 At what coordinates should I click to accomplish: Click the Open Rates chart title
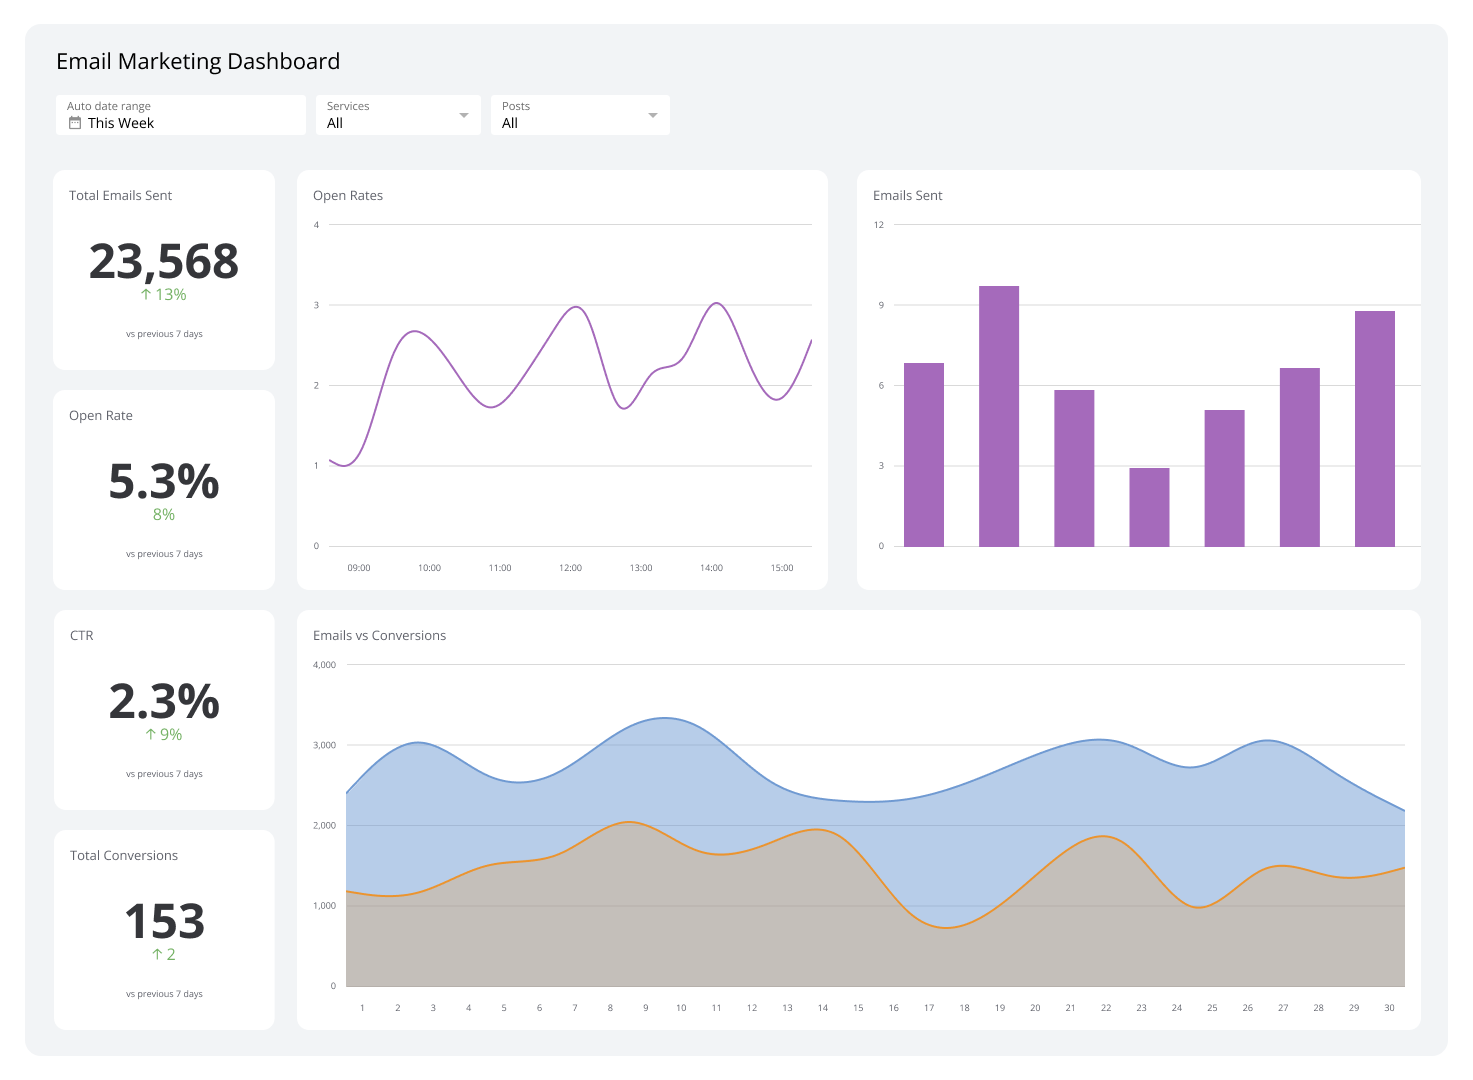coord(348,195)
